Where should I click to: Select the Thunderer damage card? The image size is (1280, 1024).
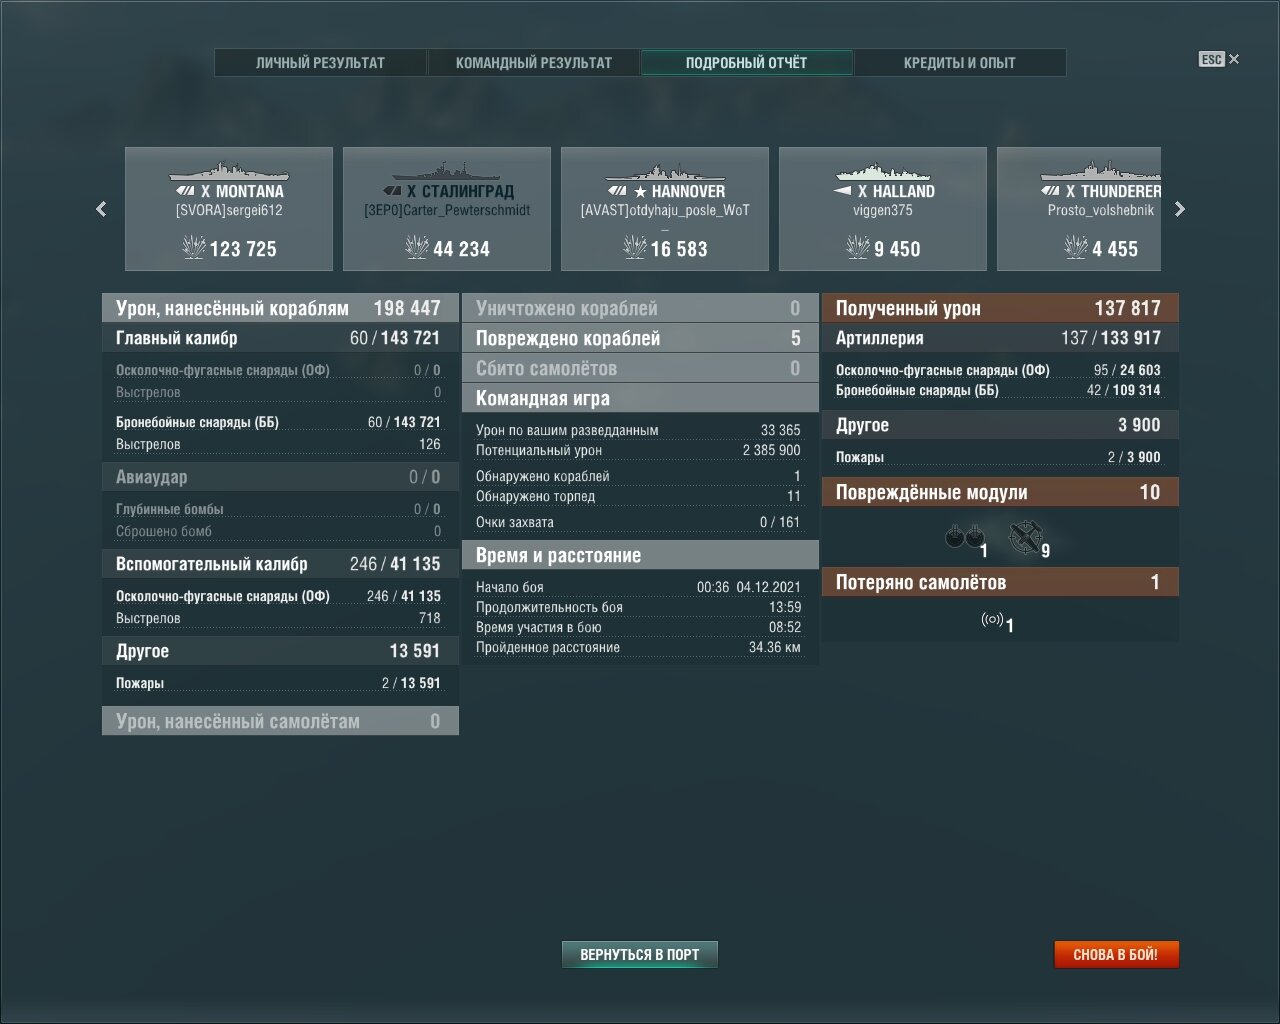coord(1079,209)
